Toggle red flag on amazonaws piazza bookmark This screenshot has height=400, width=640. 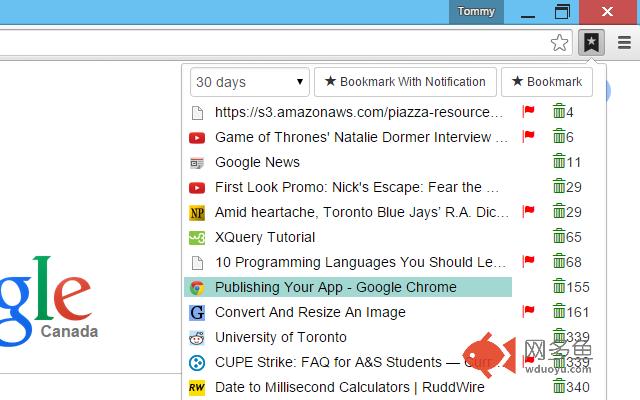pyautogui.click(x=529, y=111)
